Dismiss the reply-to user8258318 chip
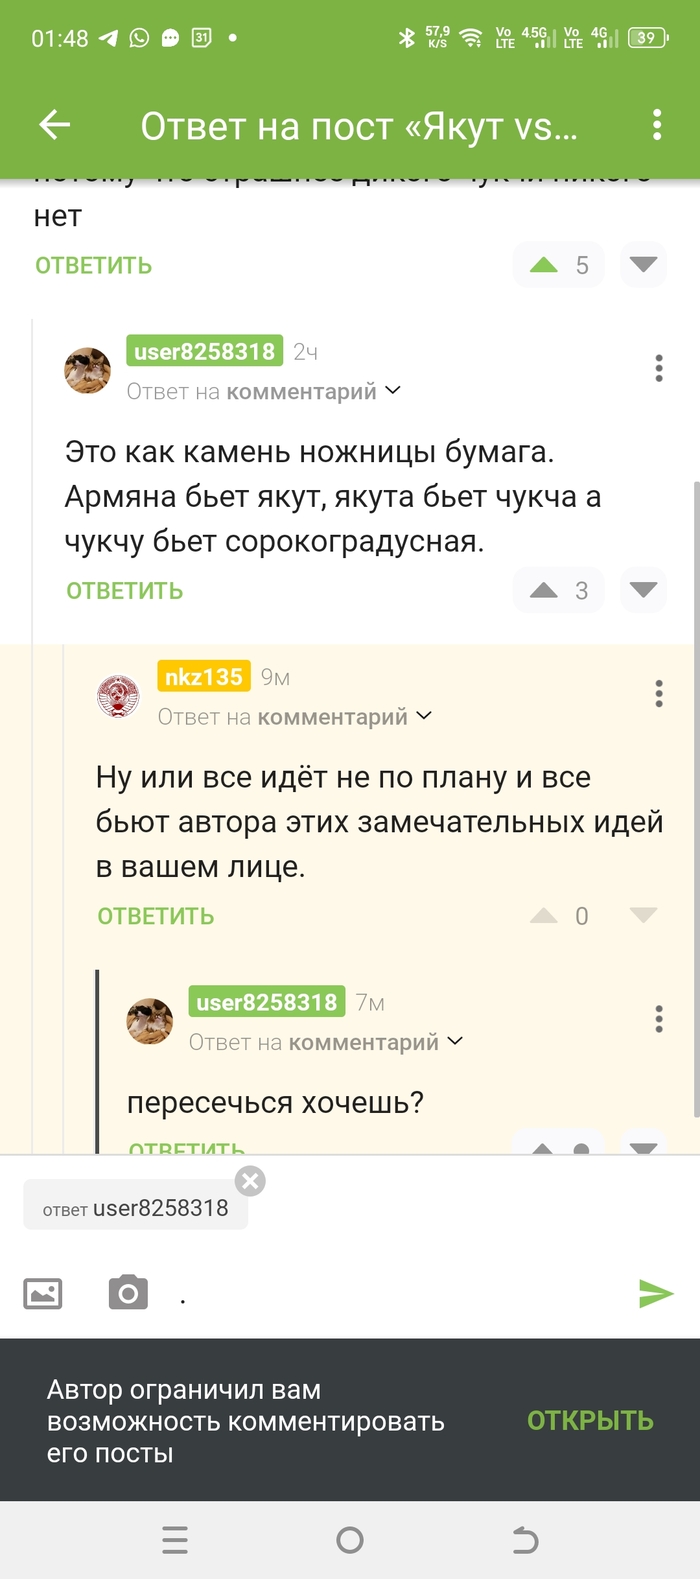 click(x=249, y=1181)
